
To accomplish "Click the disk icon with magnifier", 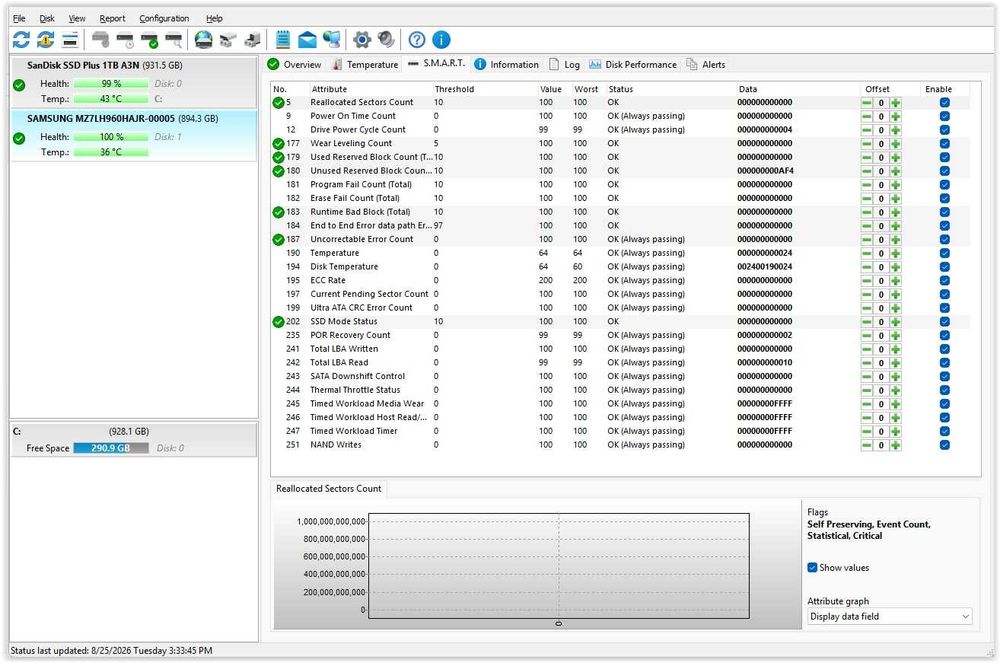I will pyautogui.click(x=173, y=40).
